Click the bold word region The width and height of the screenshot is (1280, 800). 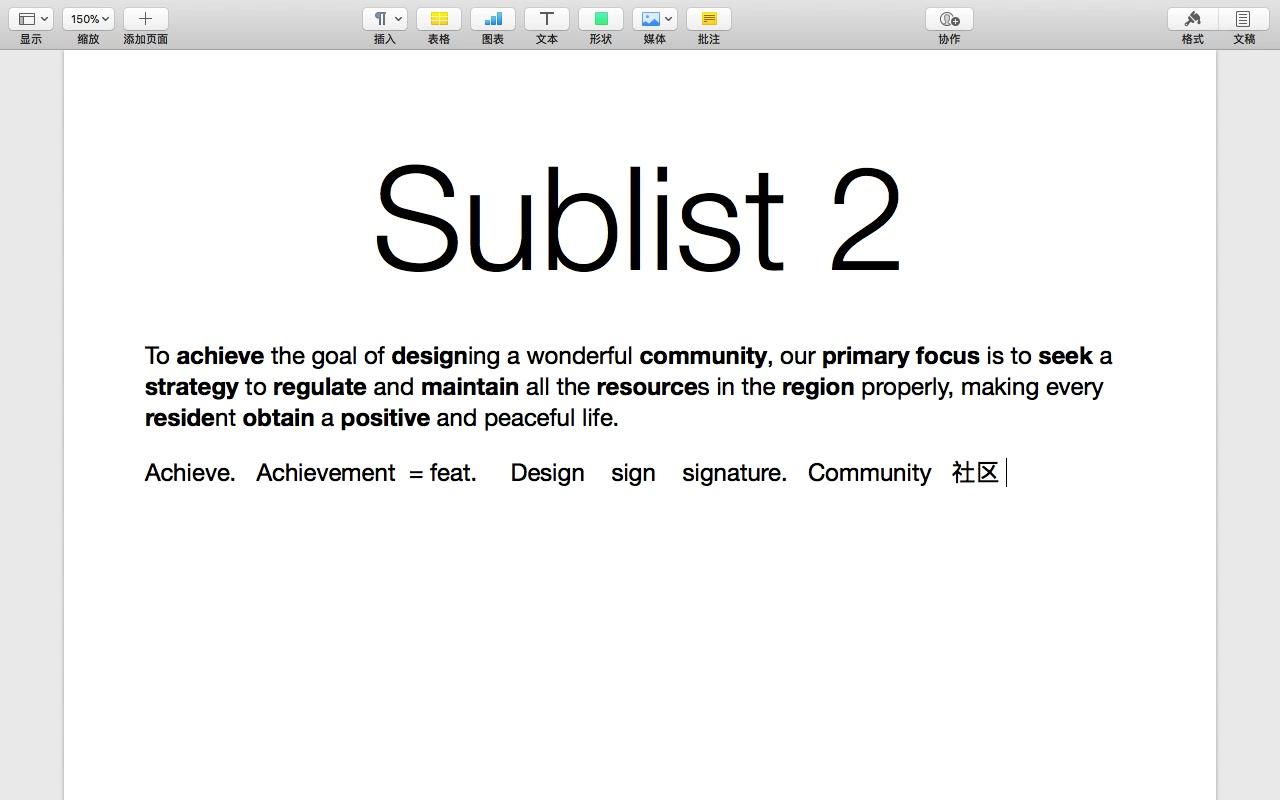tap(818, 387)
